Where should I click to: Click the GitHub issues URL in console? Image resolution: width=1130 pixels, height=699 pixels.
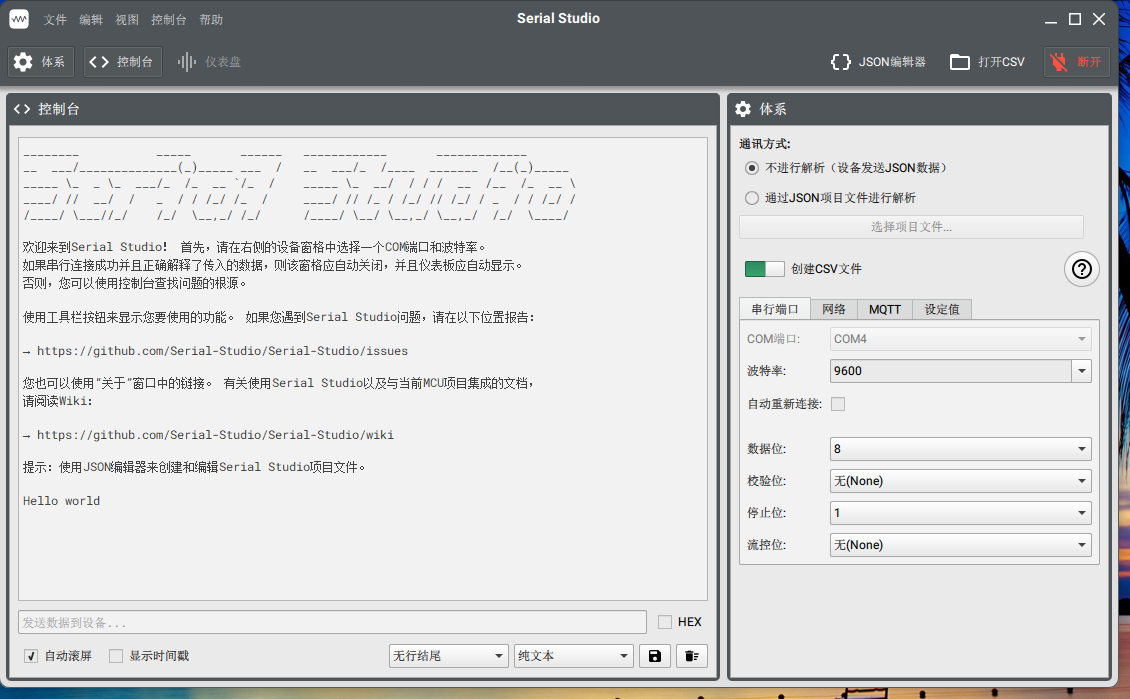pos(222,351)
